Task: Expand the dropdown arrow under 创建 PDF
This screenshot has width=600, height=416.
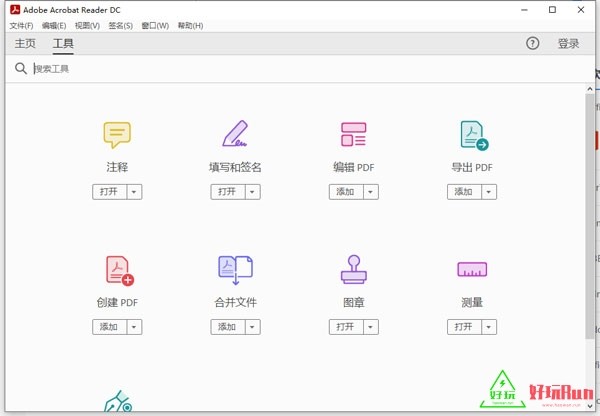Action: pyautogui.click(x=134, y=327)
